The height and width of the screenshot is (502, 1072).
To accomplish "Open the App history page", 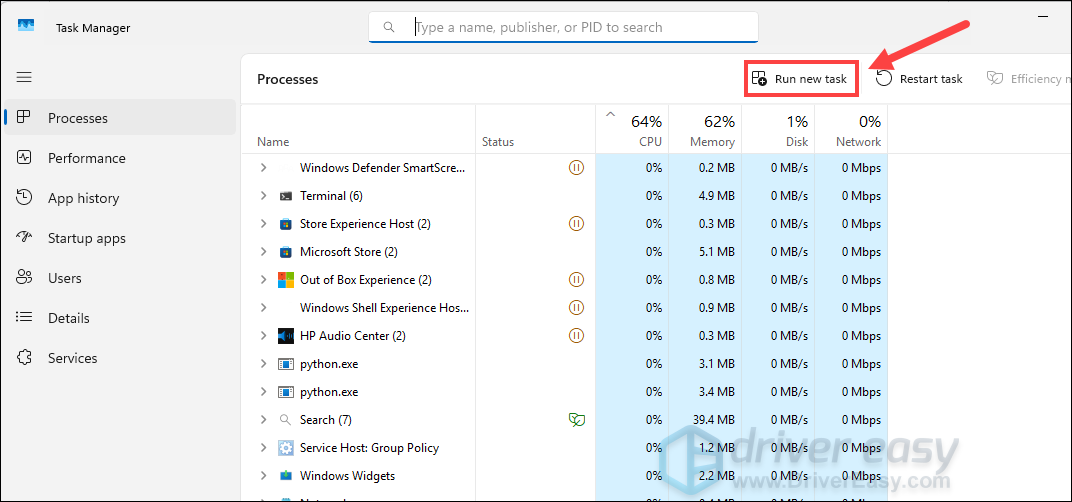I will click(x=120, y=198).
